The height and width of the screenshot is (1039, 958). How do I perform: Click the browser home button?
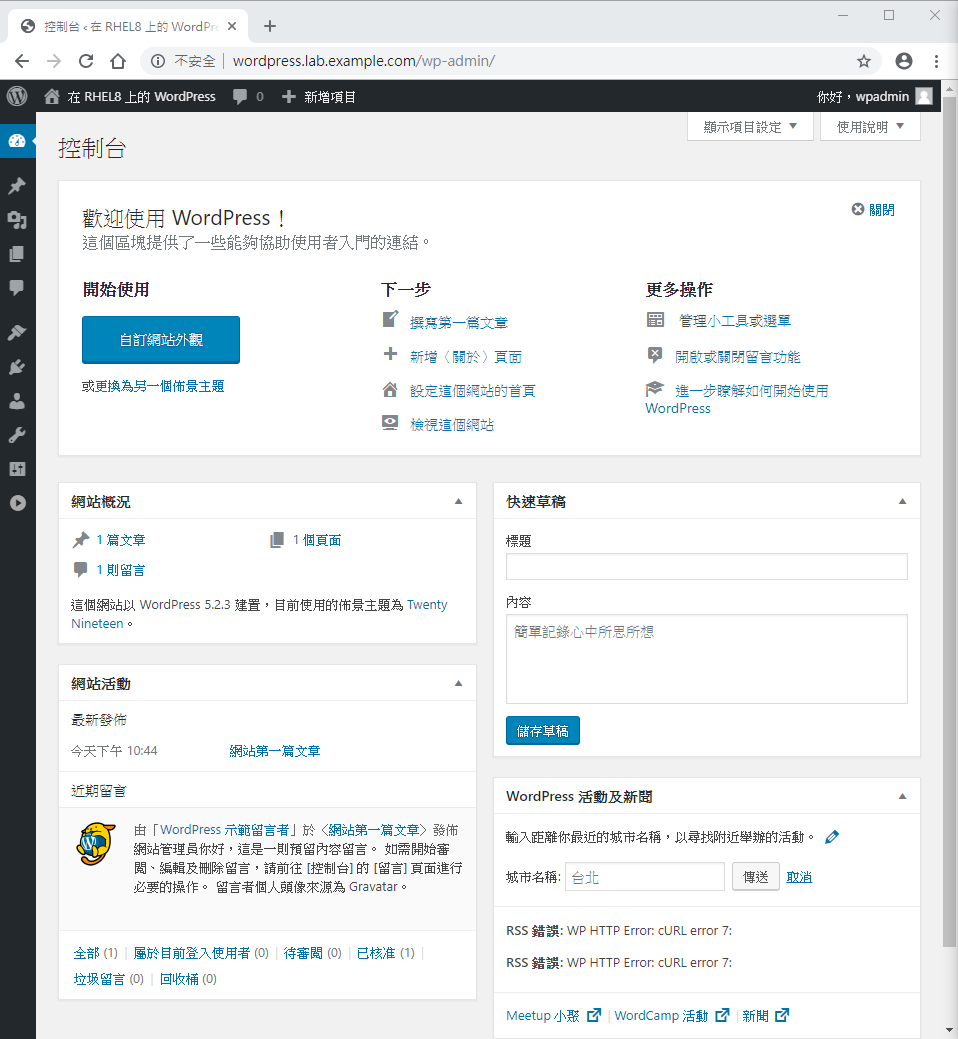[118, 61]
